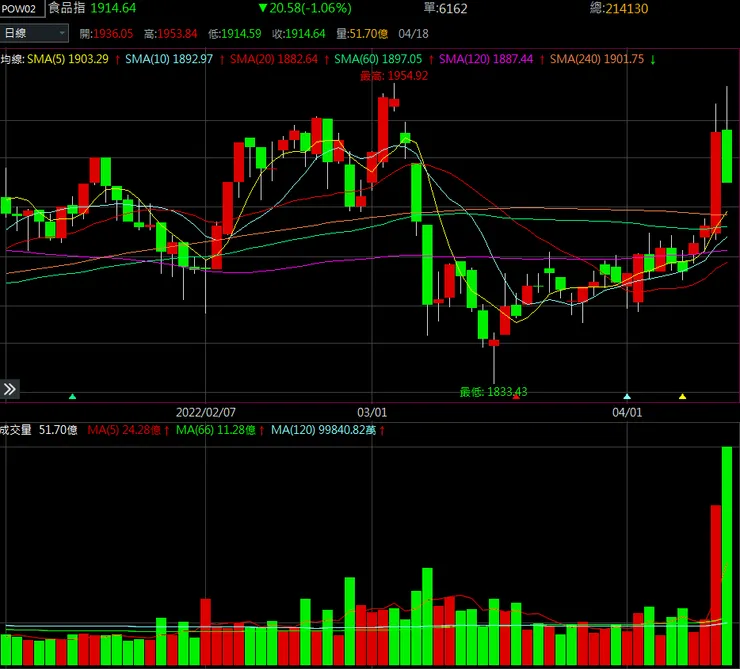Click the 單:6162 single volume value

[x=446, y=8]
